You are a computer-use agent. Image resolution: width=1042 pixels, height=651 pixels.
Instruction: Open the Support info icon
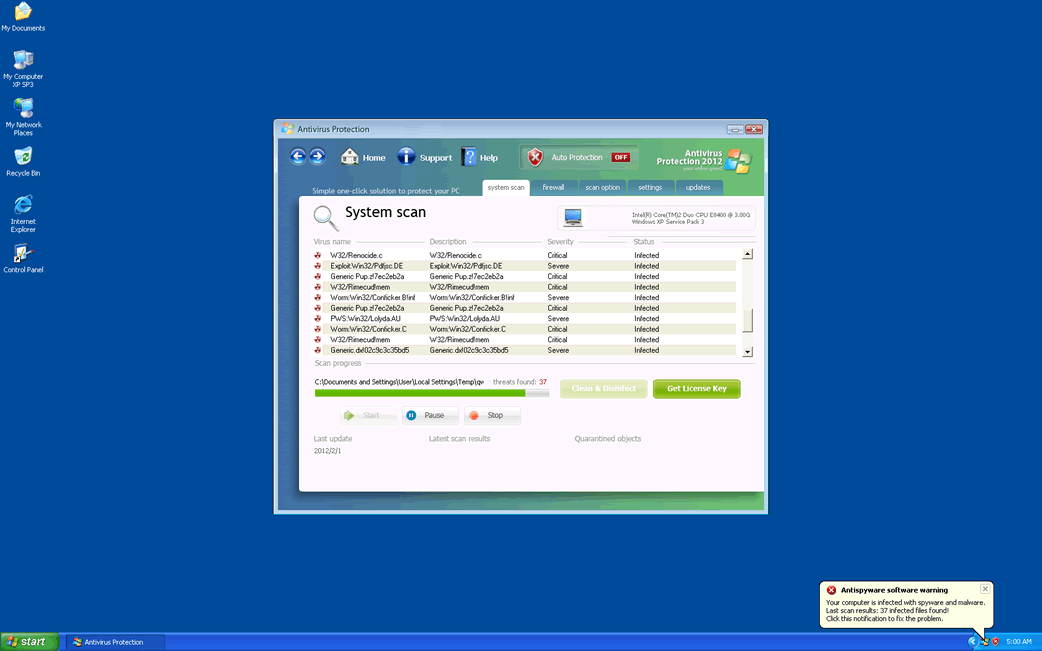tap(407, 157)
